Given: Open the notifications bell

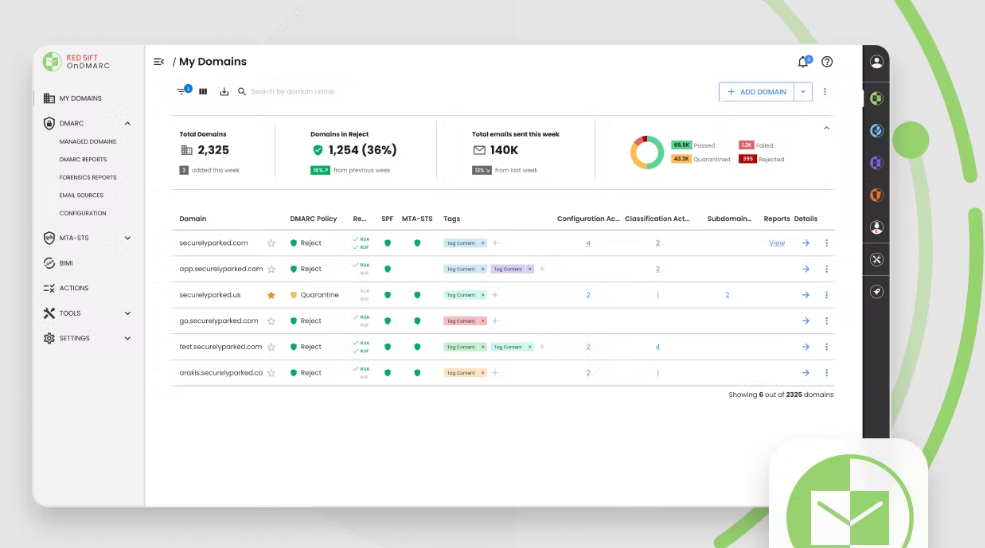Looking at the screenshot, I should pyautogui.click(x=803, y=62).
